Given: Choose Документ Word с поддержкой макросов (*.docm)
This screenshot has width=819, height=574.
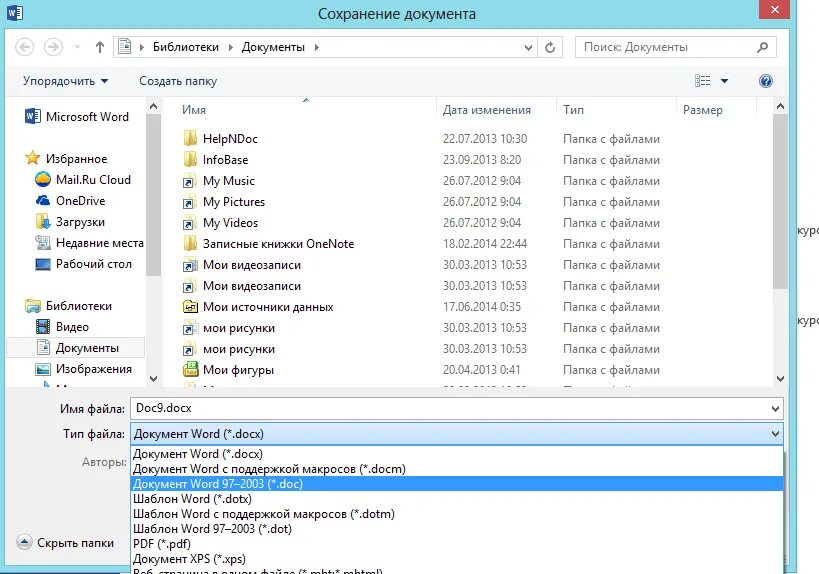Looking at the screenshot, I should (457, 469).
